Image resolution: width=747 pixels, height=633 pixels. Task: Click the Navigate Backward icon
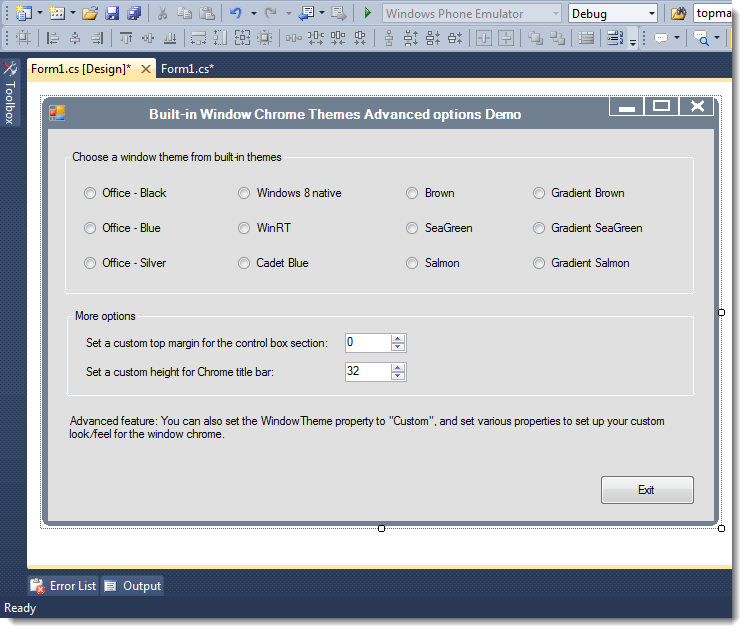point(306,13)
